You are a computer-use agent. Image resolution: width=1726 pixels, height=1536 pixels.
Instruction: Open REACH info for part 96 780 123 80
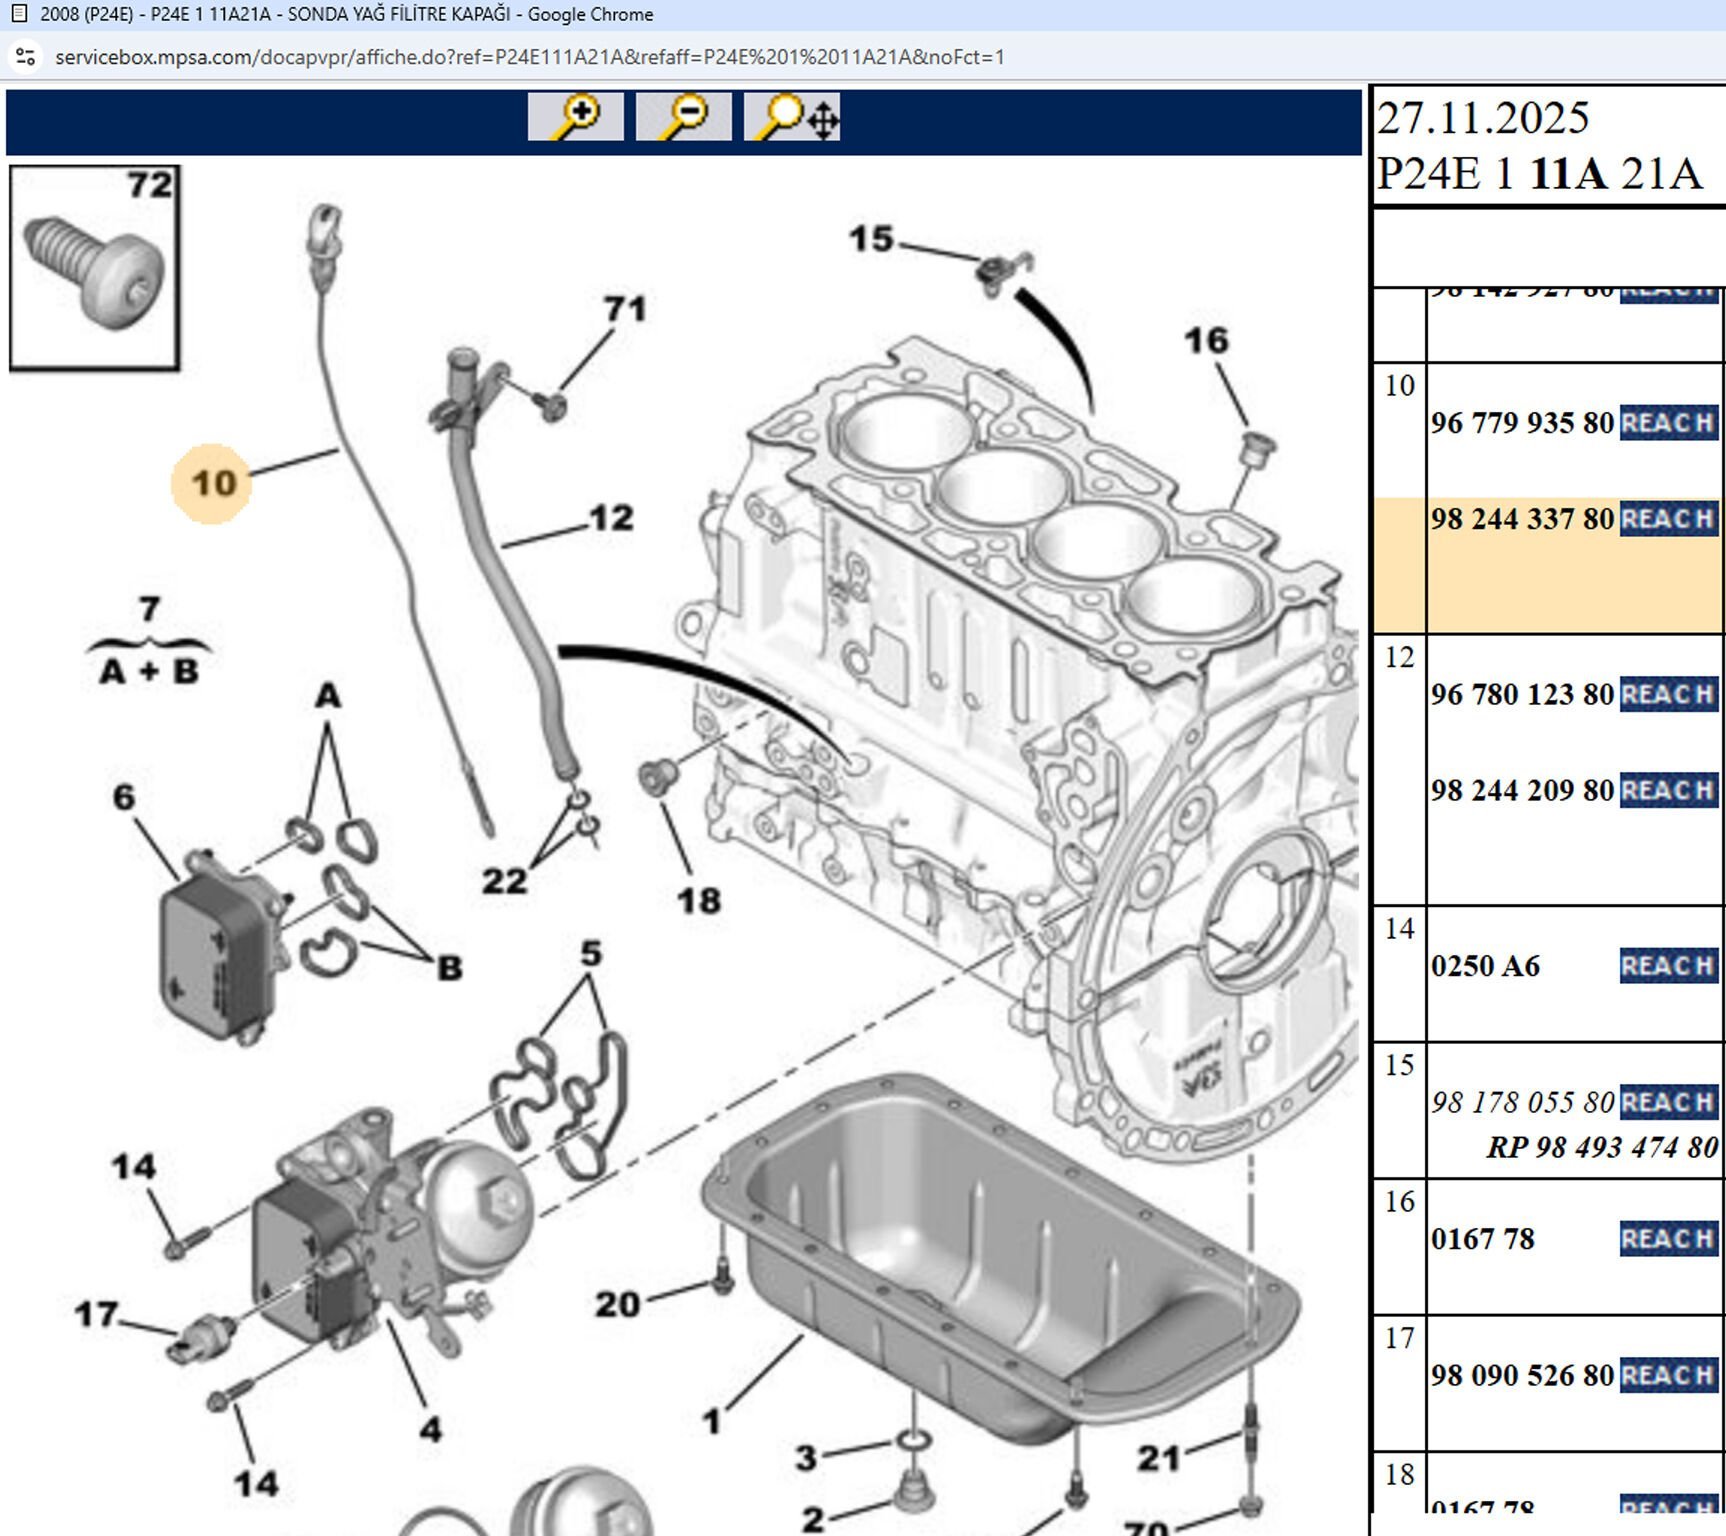pos(1668,692)
